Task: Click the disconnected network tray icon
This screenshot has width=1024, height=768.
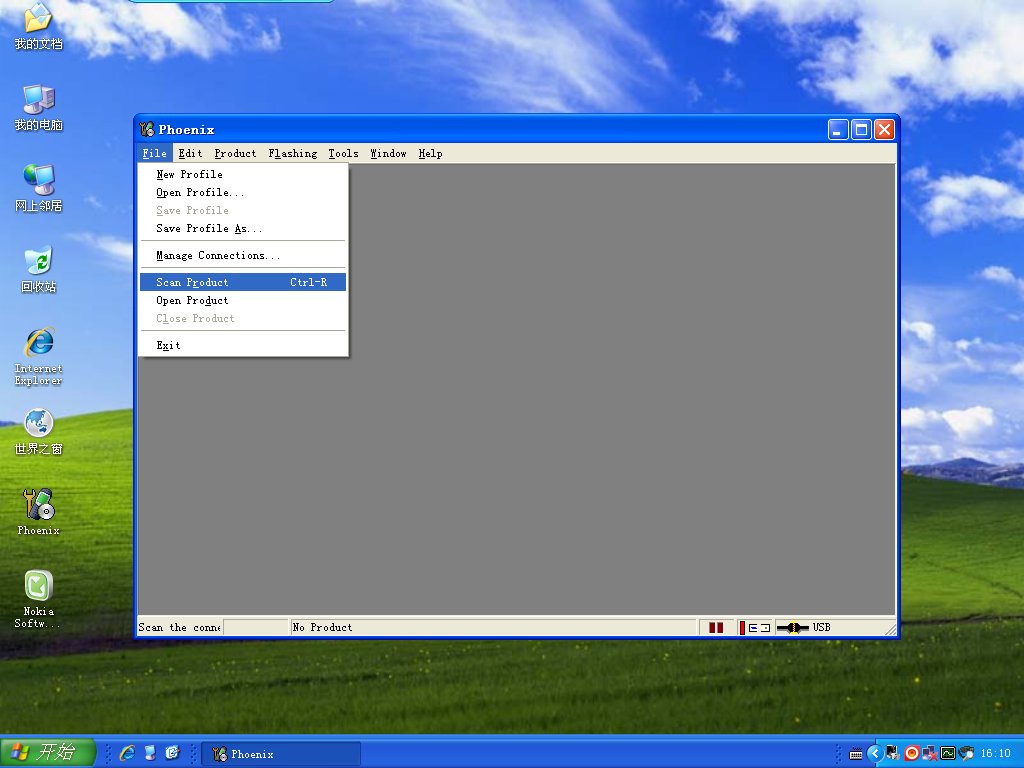Action: [x=929, y=754]
